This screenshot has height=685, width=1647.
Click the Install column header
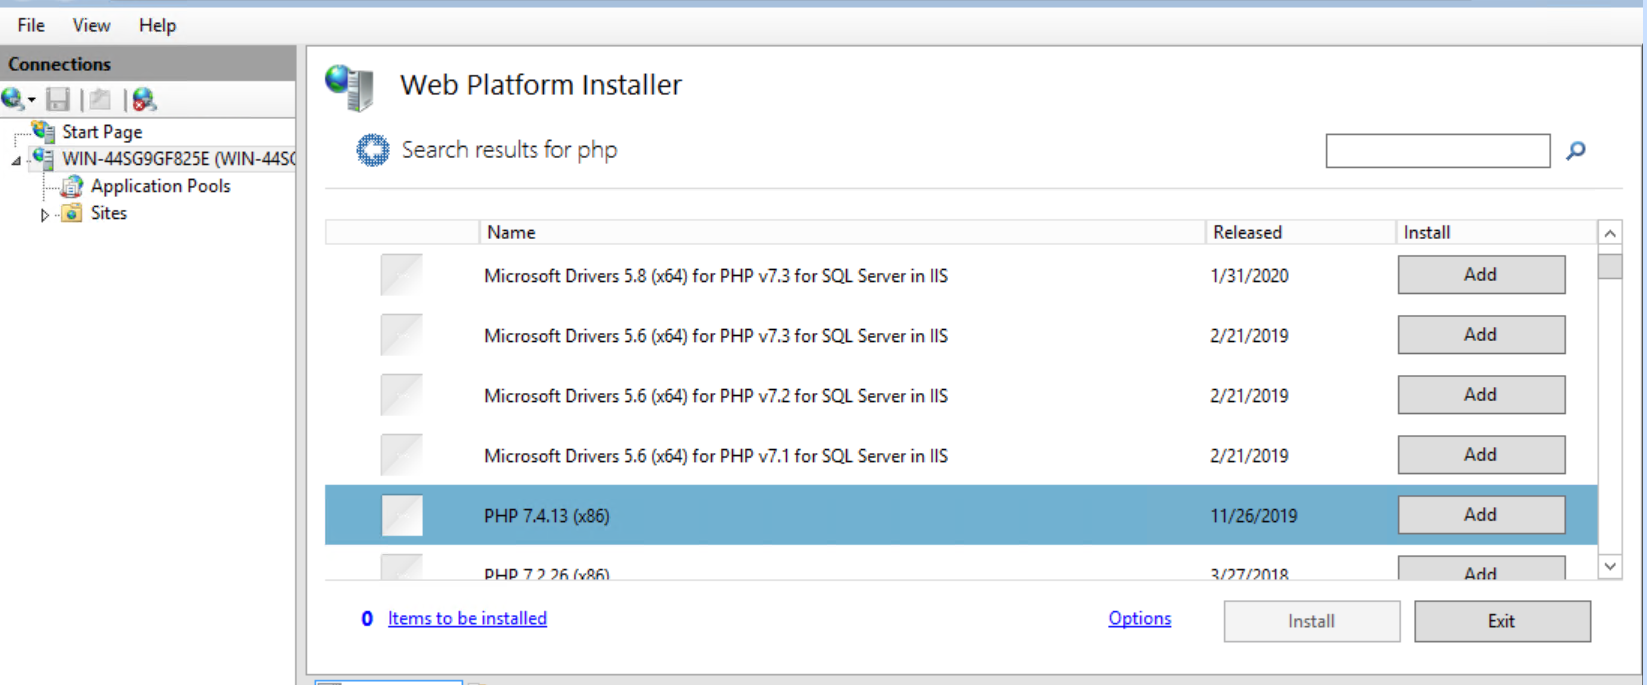point(1496,232)
